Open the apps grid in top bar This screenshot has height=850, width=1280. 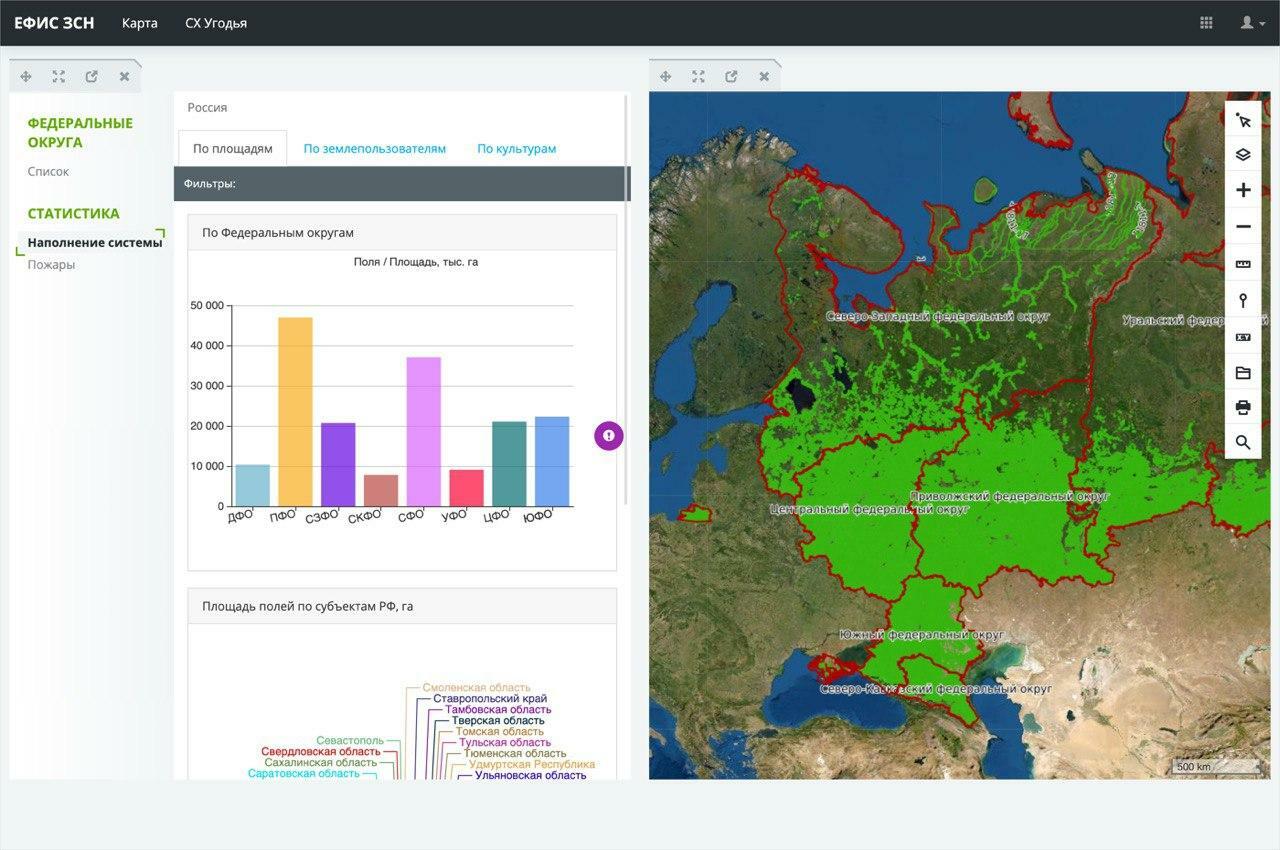(x=1206, y=23)
